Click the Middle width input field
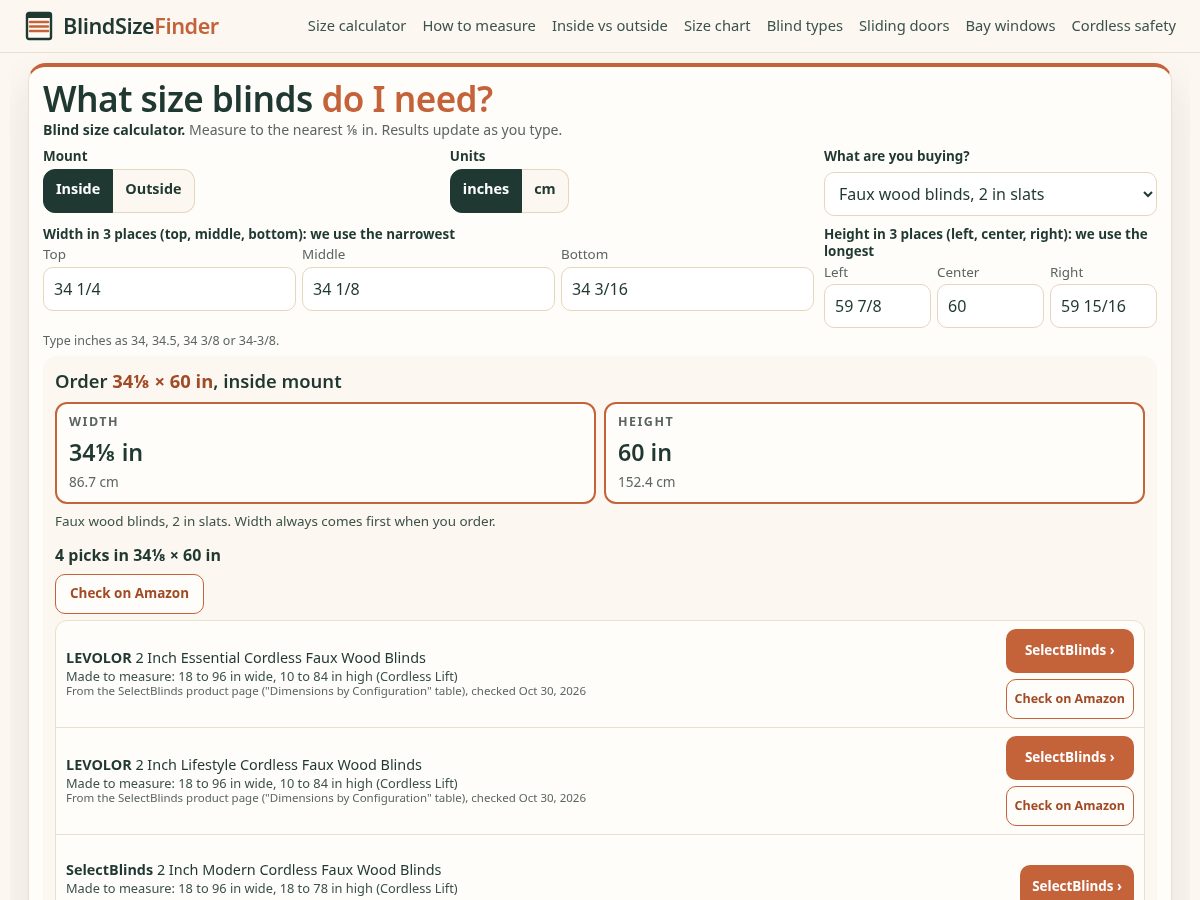This screenshot has height=900, width=1200. pyautogui.click(x=428, y=289)
